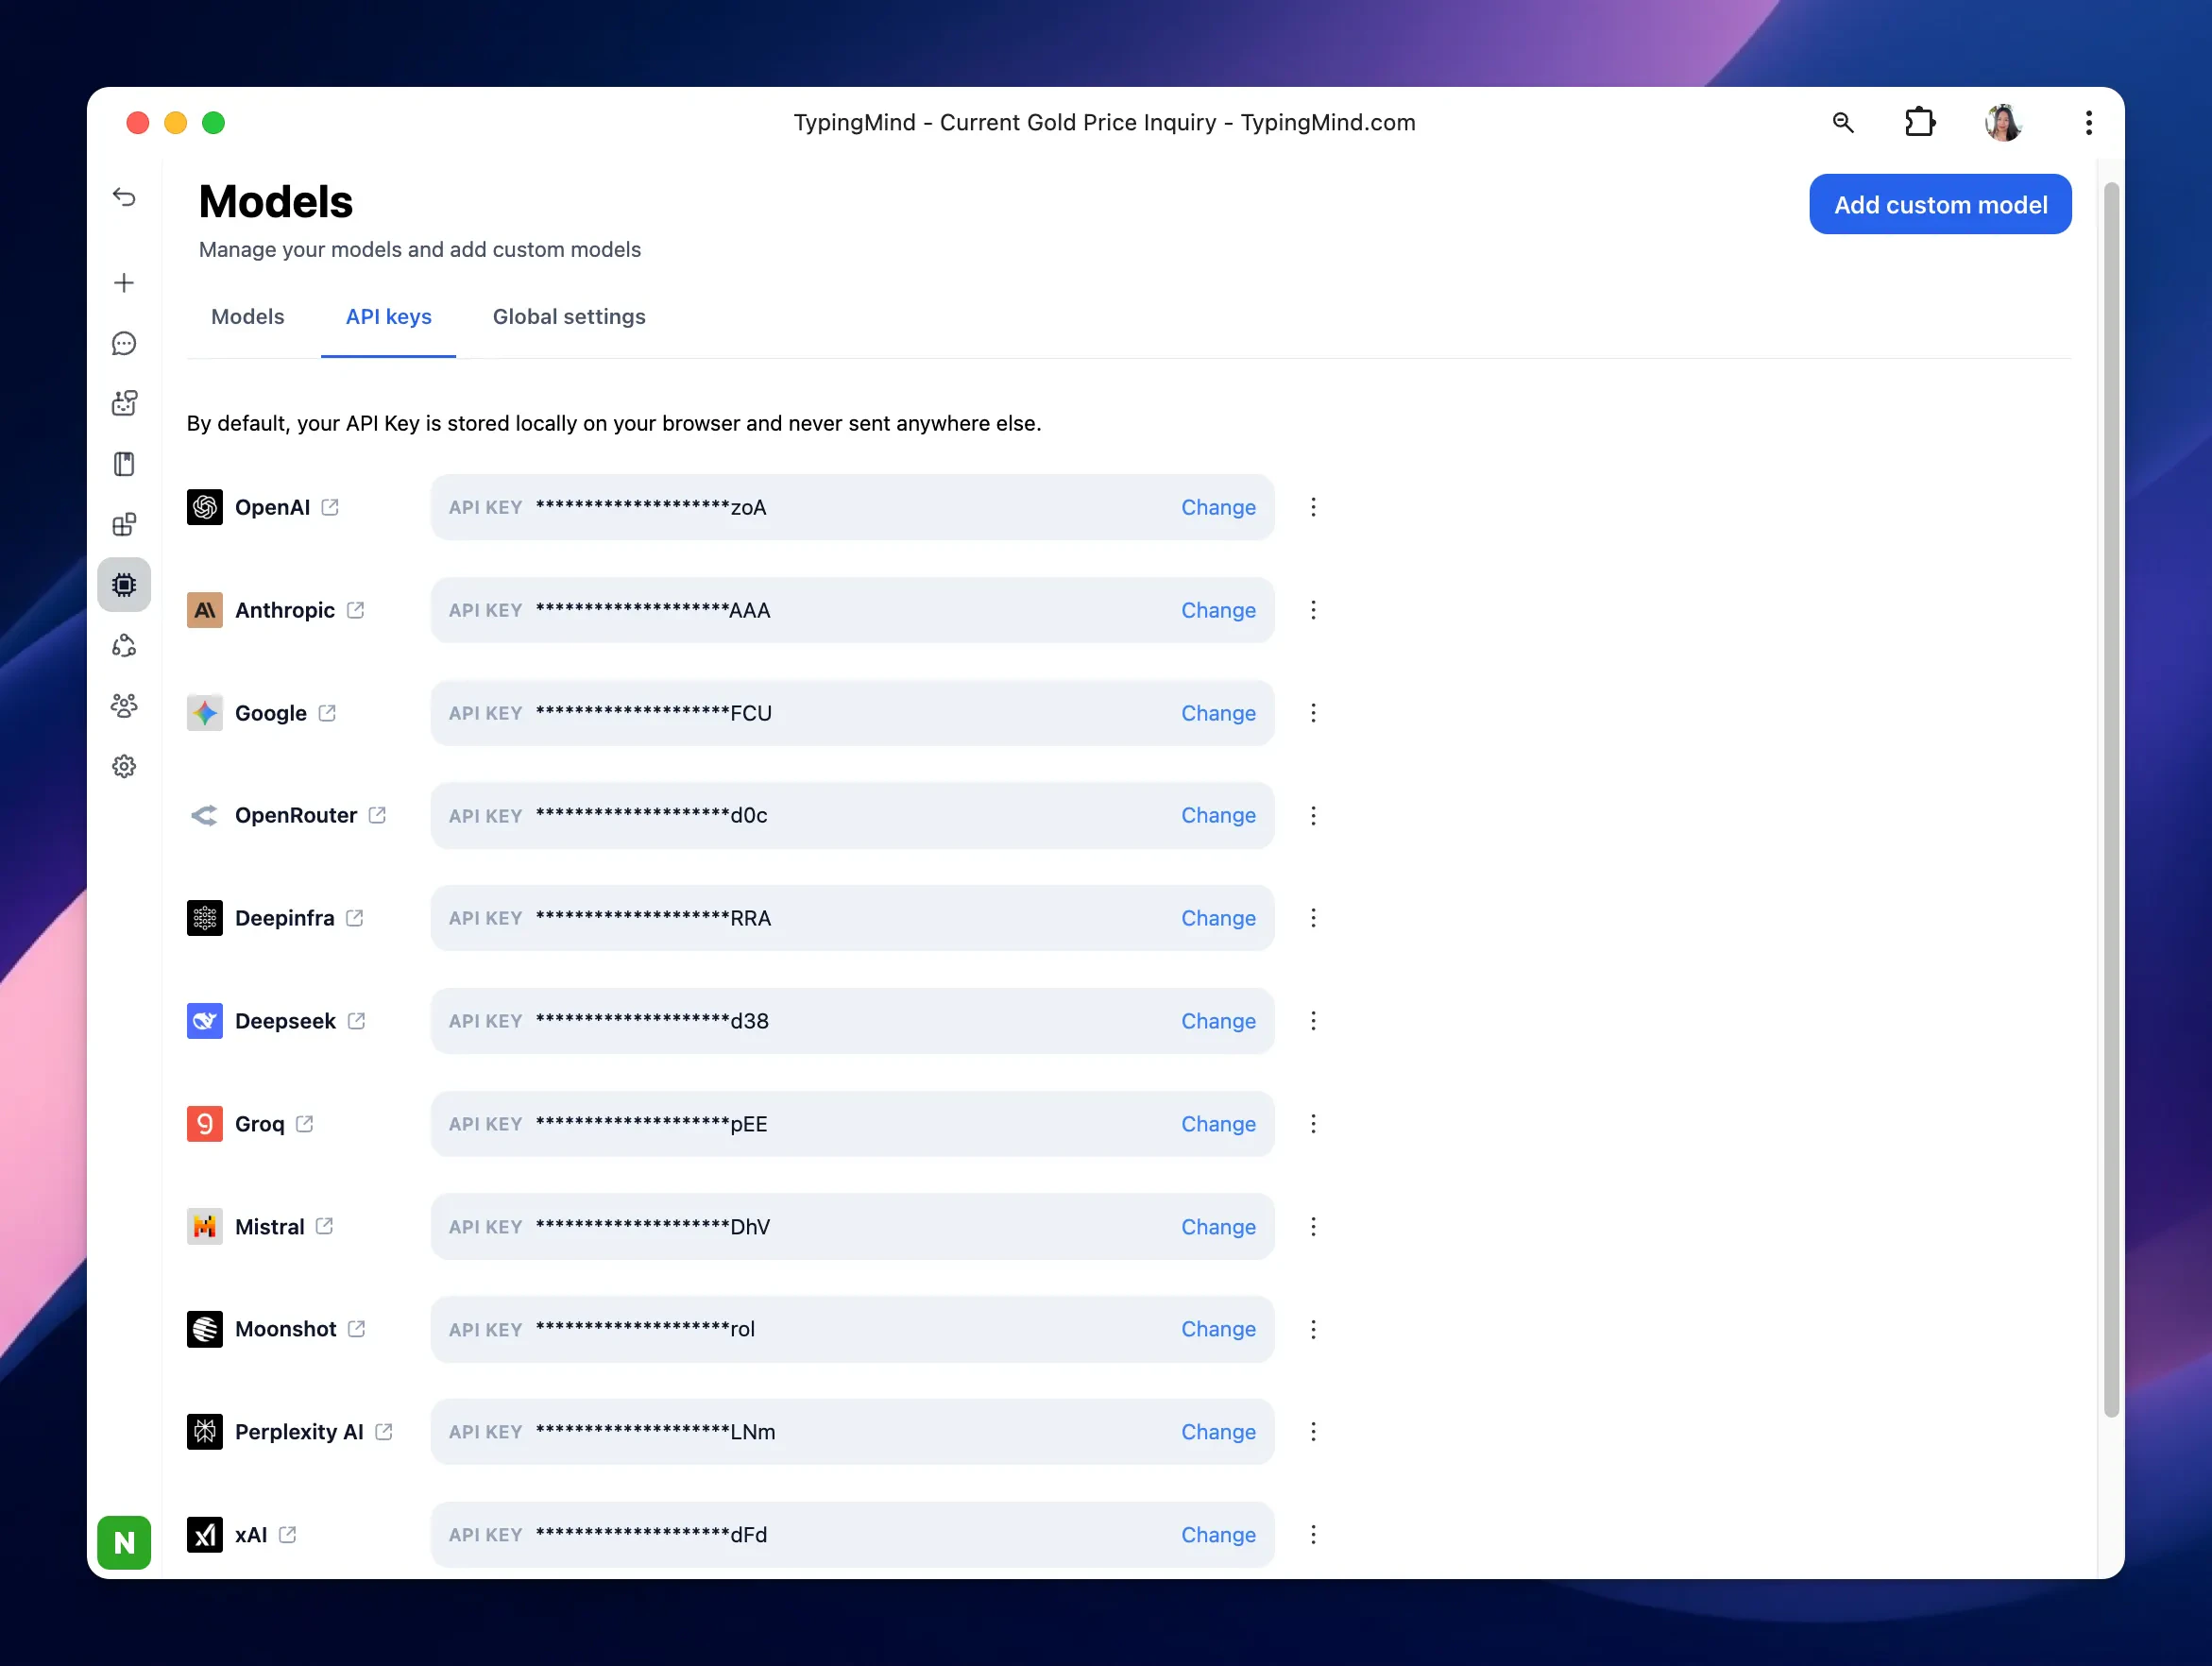Select the API keys tab
Screen dimensions: 2212x1666
pos(389,317)
